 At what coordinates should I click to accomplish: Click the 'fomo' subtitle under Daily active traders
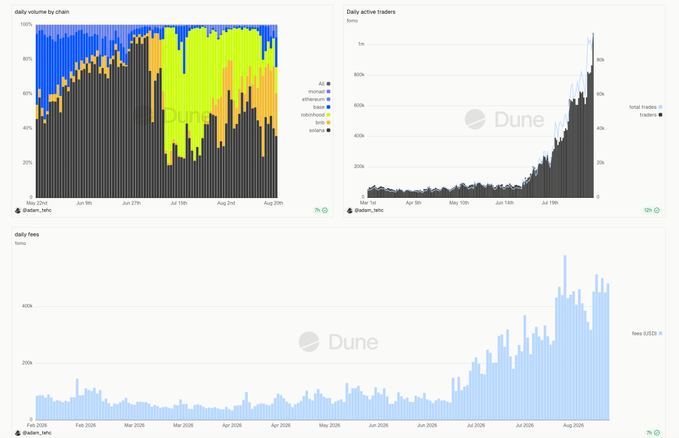pos(352,20)
